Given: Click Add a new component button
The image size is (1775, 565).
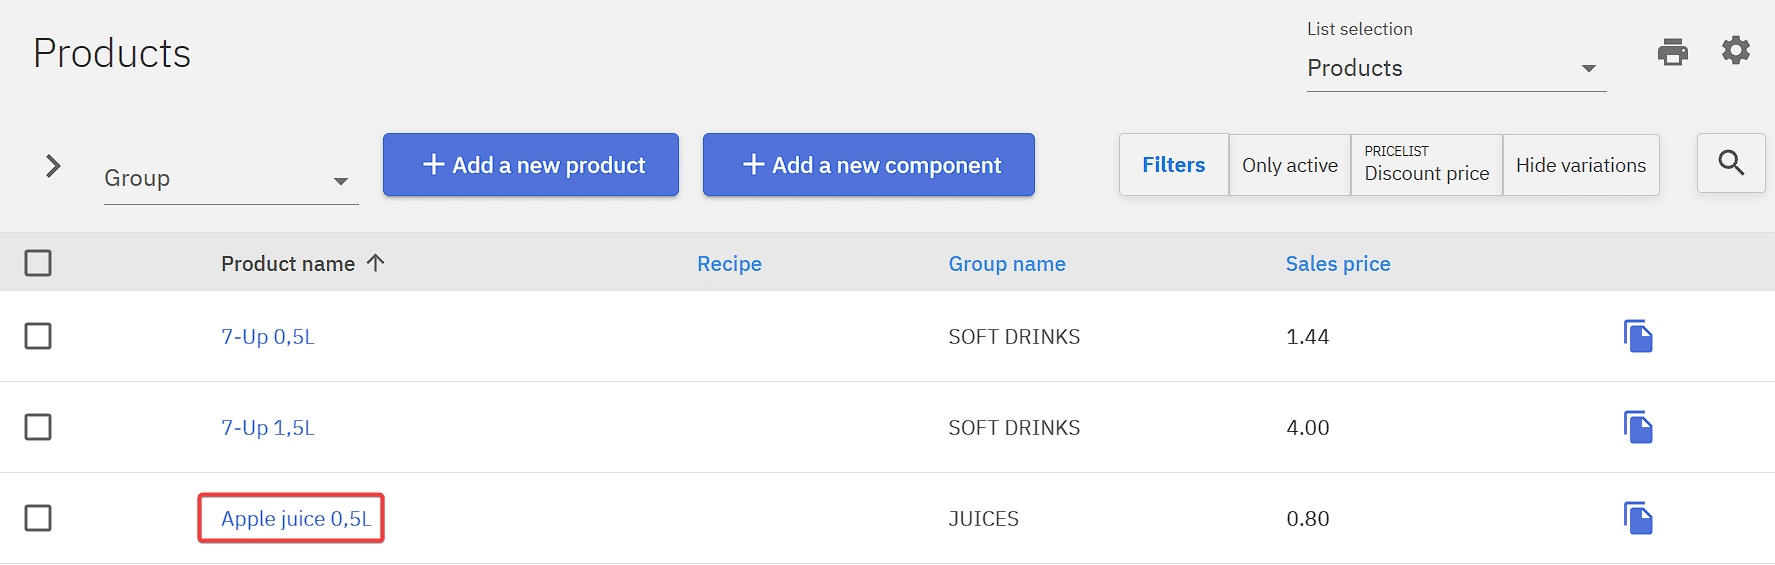Looking at the screenshot, I should tap(868, 165).
